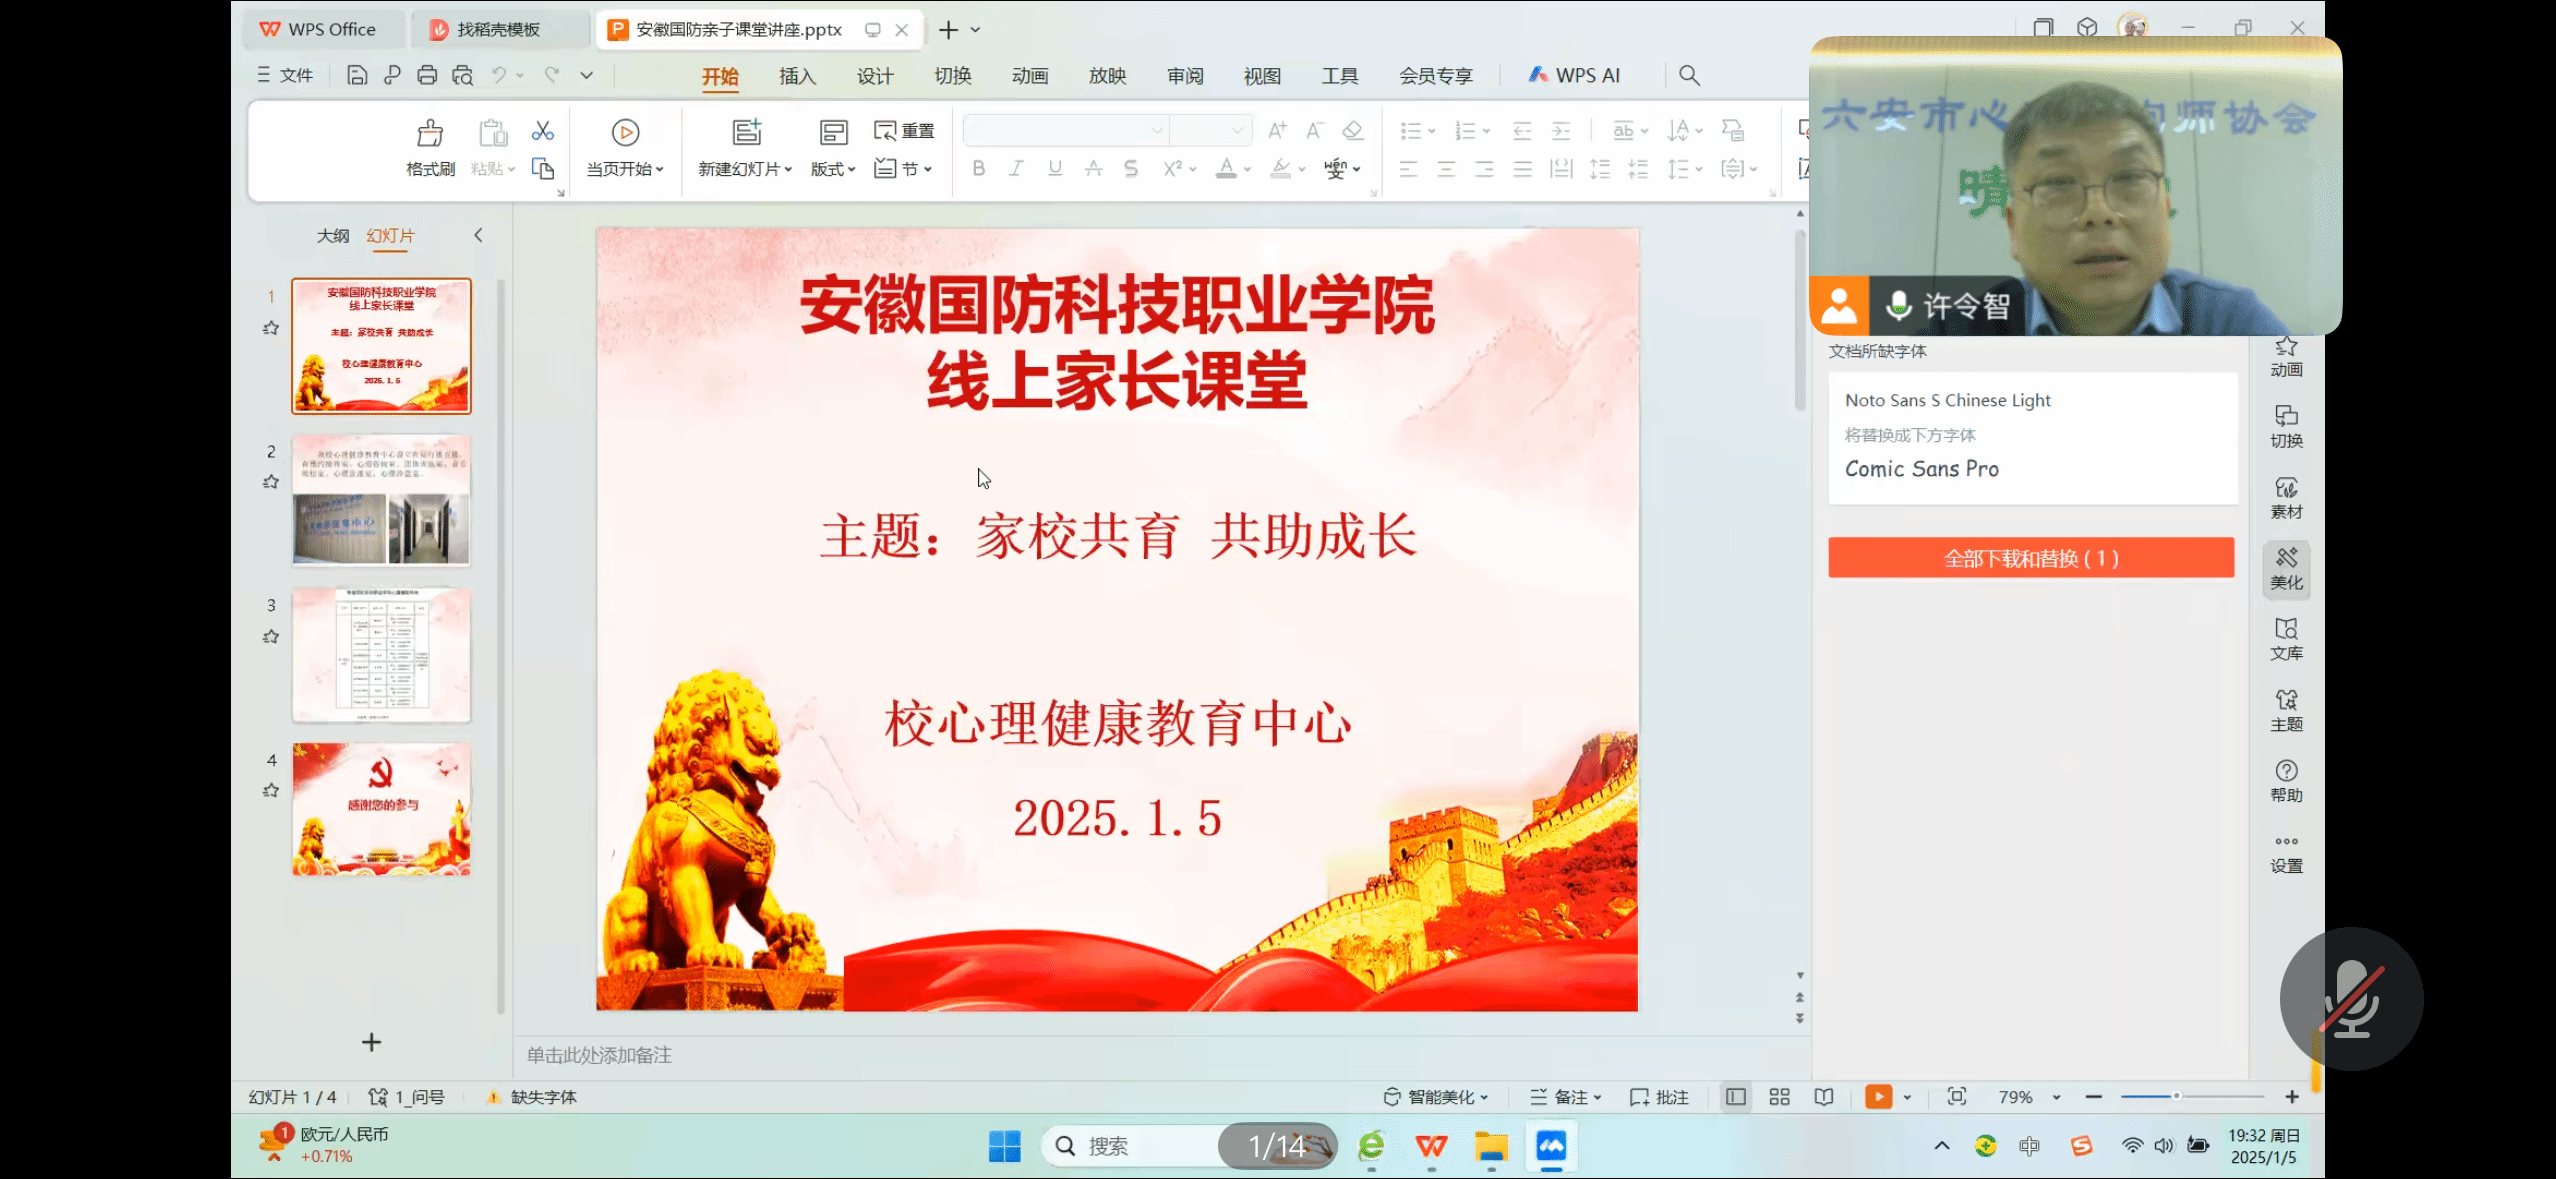This screenshot has height=1179, width=2556.
Task: Start slideshow from current page (当页开始) icon
Action: click(x=625, y=133)
